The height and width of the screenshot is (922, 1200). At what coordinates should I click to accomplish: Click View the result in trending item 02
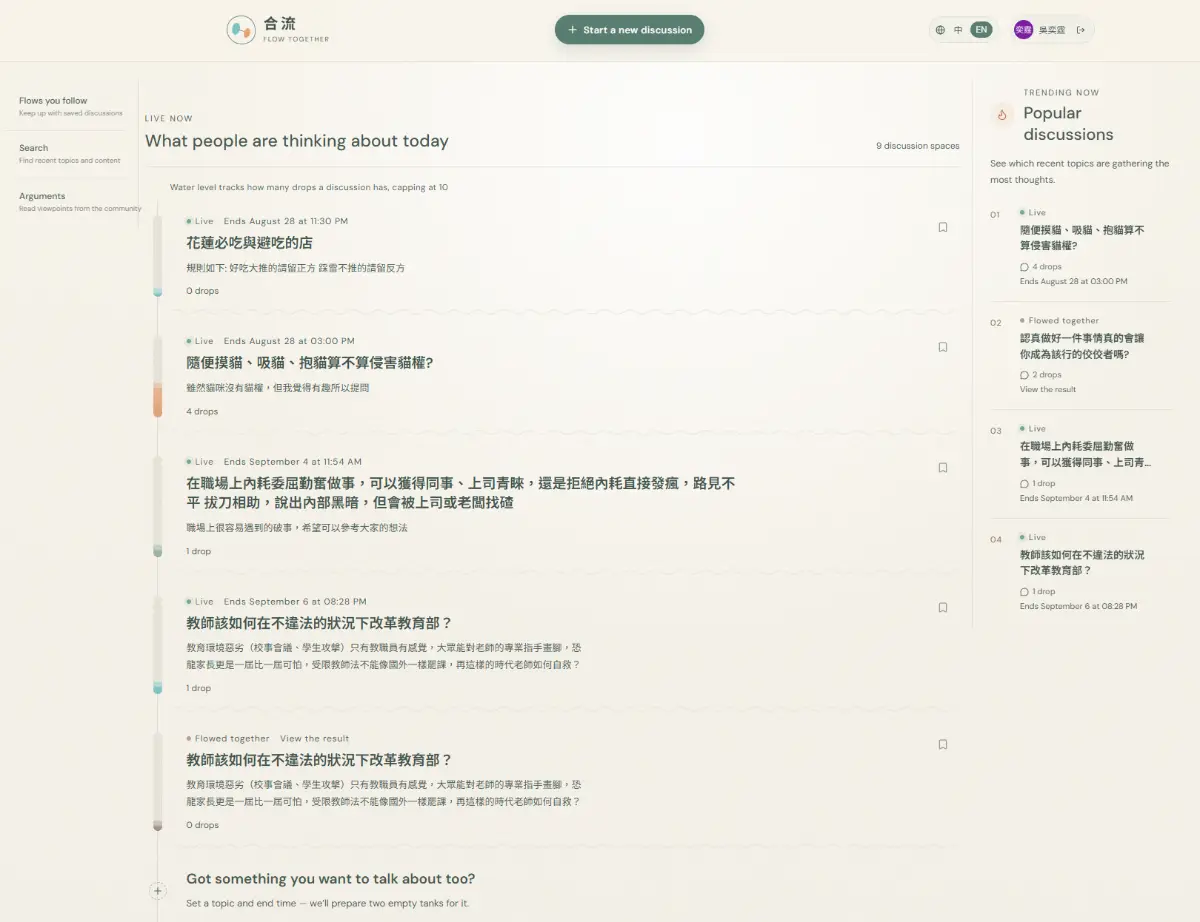pyautogui.click(x=1048, y=389)
